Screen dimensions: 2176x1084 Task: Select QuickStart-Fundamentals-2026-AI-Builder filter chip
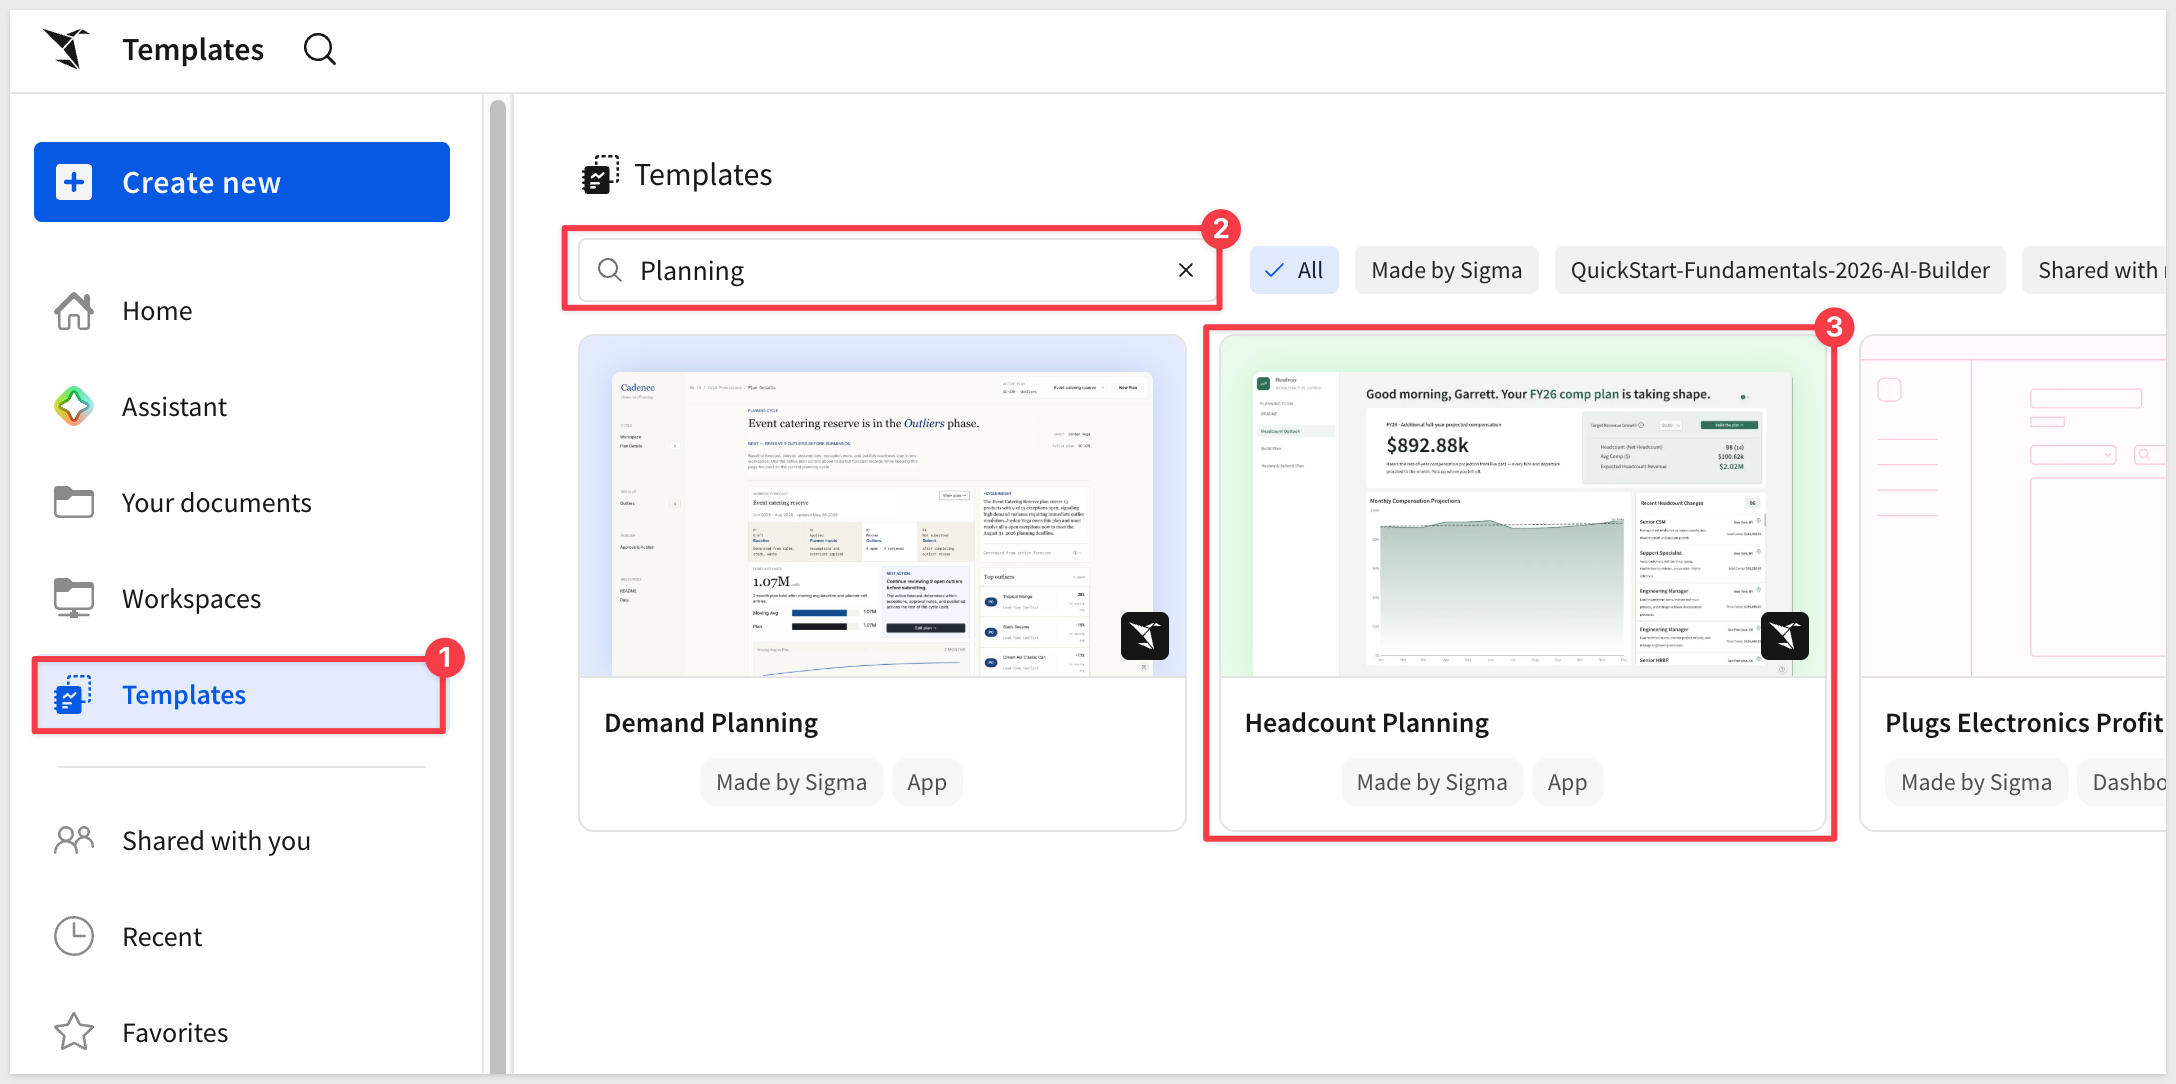pos(1780,270)
